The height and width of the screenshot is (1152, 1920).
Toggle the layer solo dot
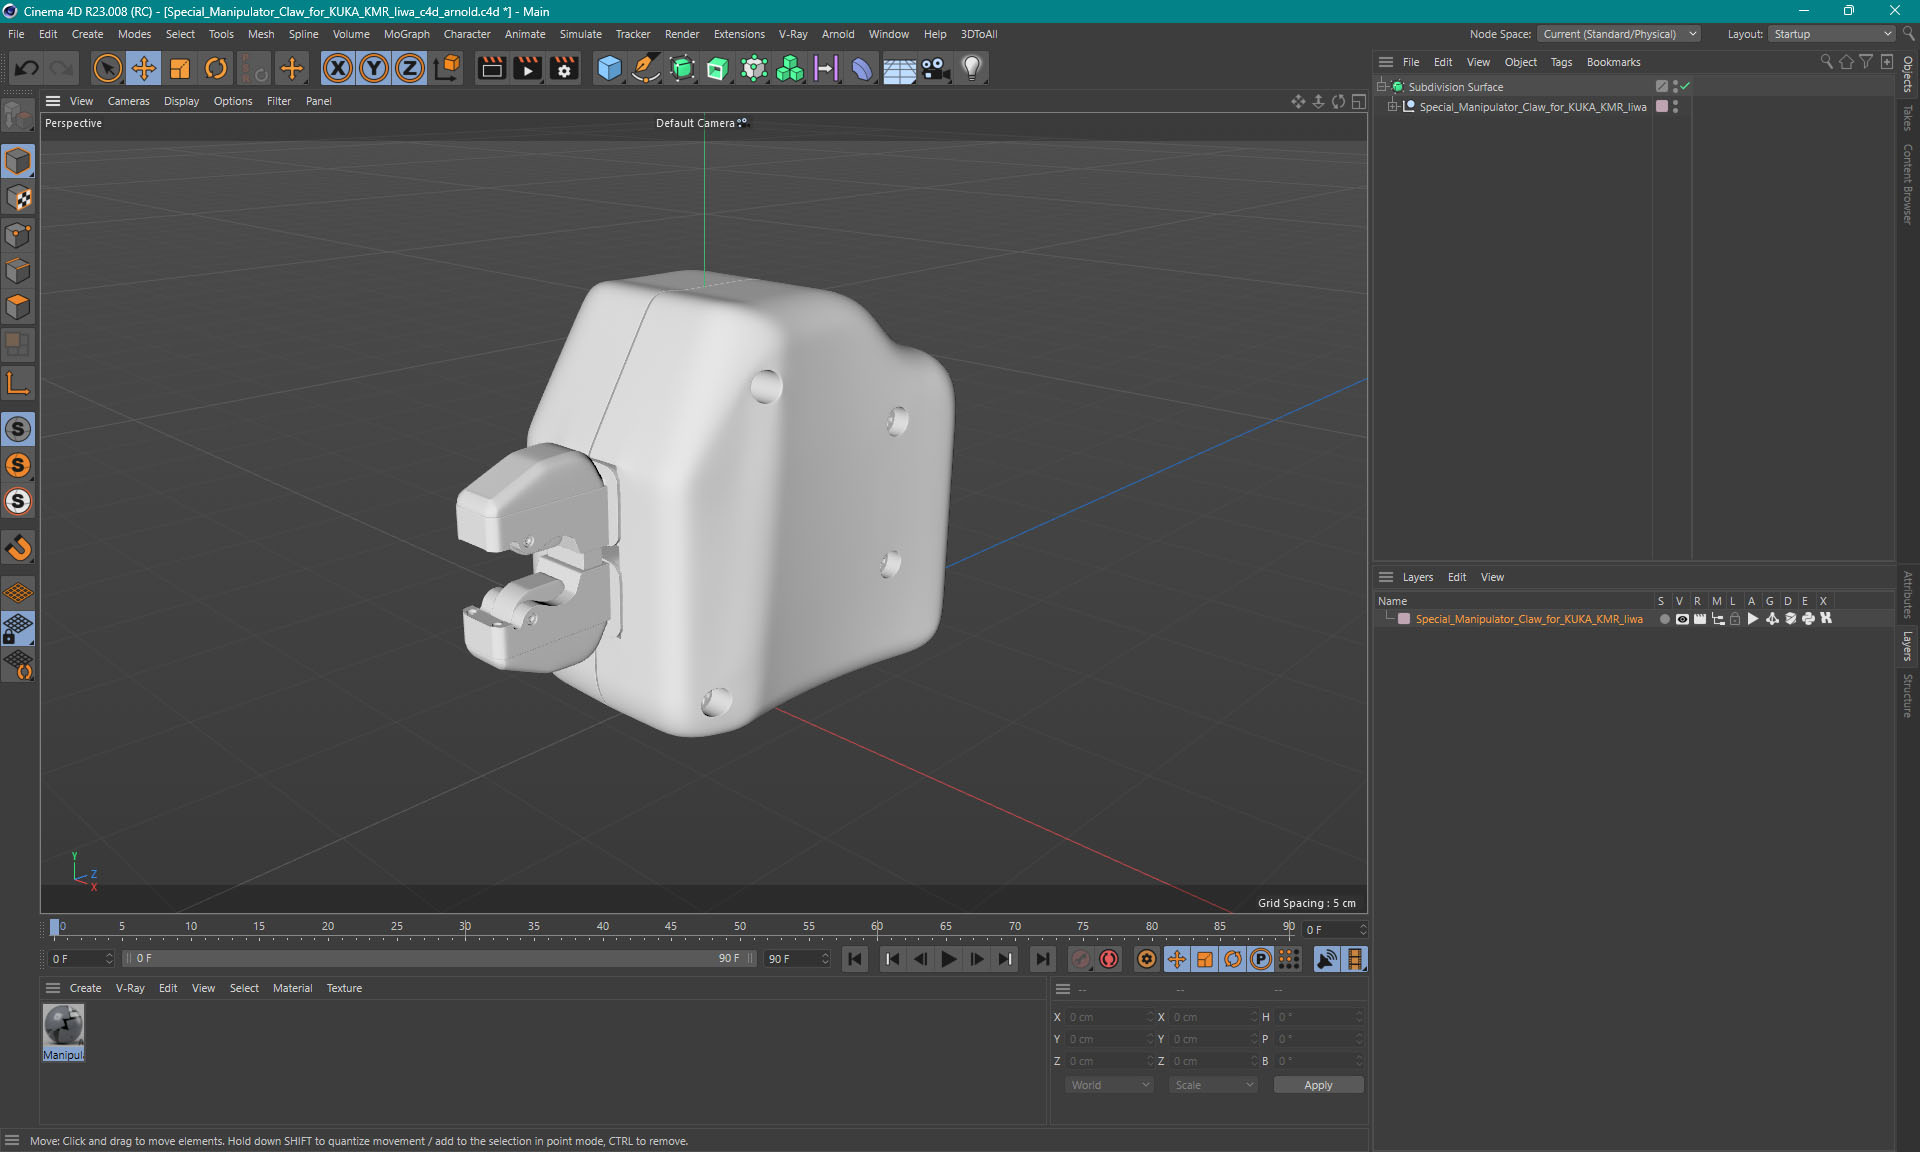pyautogui.click(x=1664, y=619)
